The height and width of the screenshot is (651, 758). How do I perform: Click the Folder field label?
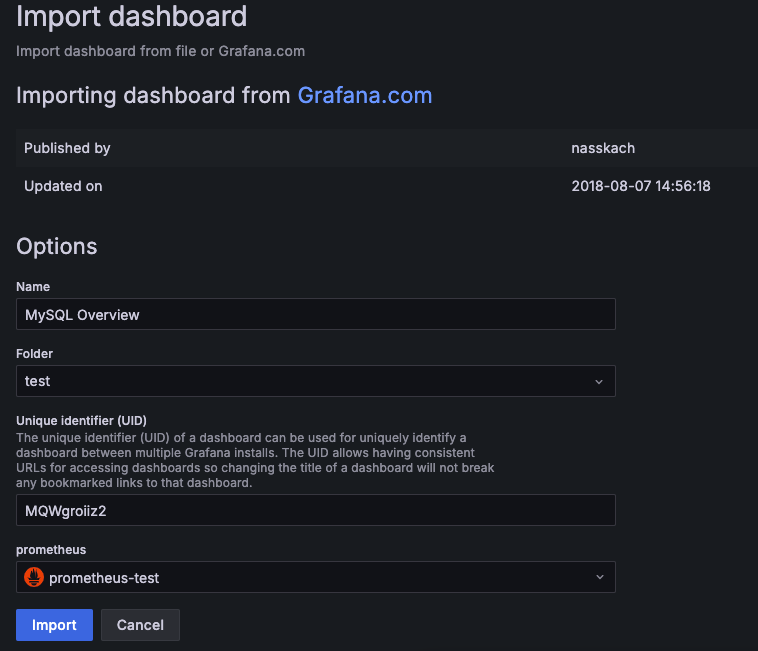[34, 354]
